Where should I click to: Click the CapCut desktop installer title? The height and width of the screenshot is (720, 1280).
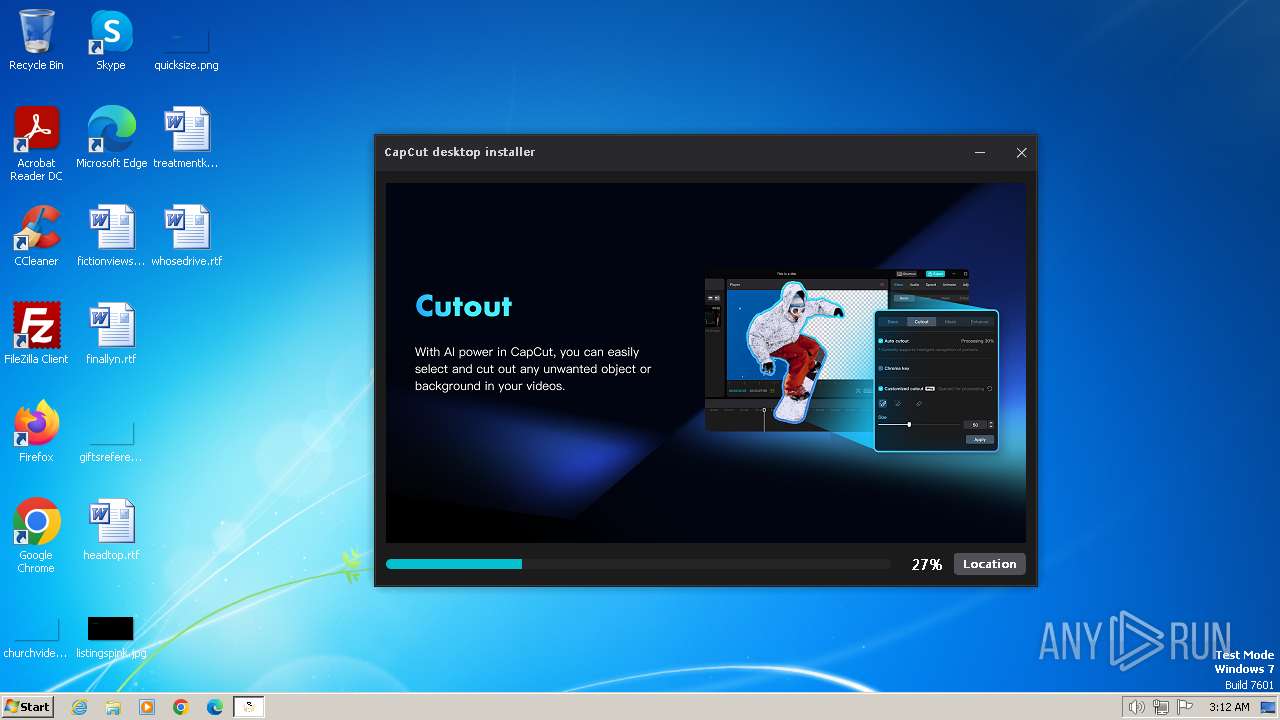[x=460, y=152]
